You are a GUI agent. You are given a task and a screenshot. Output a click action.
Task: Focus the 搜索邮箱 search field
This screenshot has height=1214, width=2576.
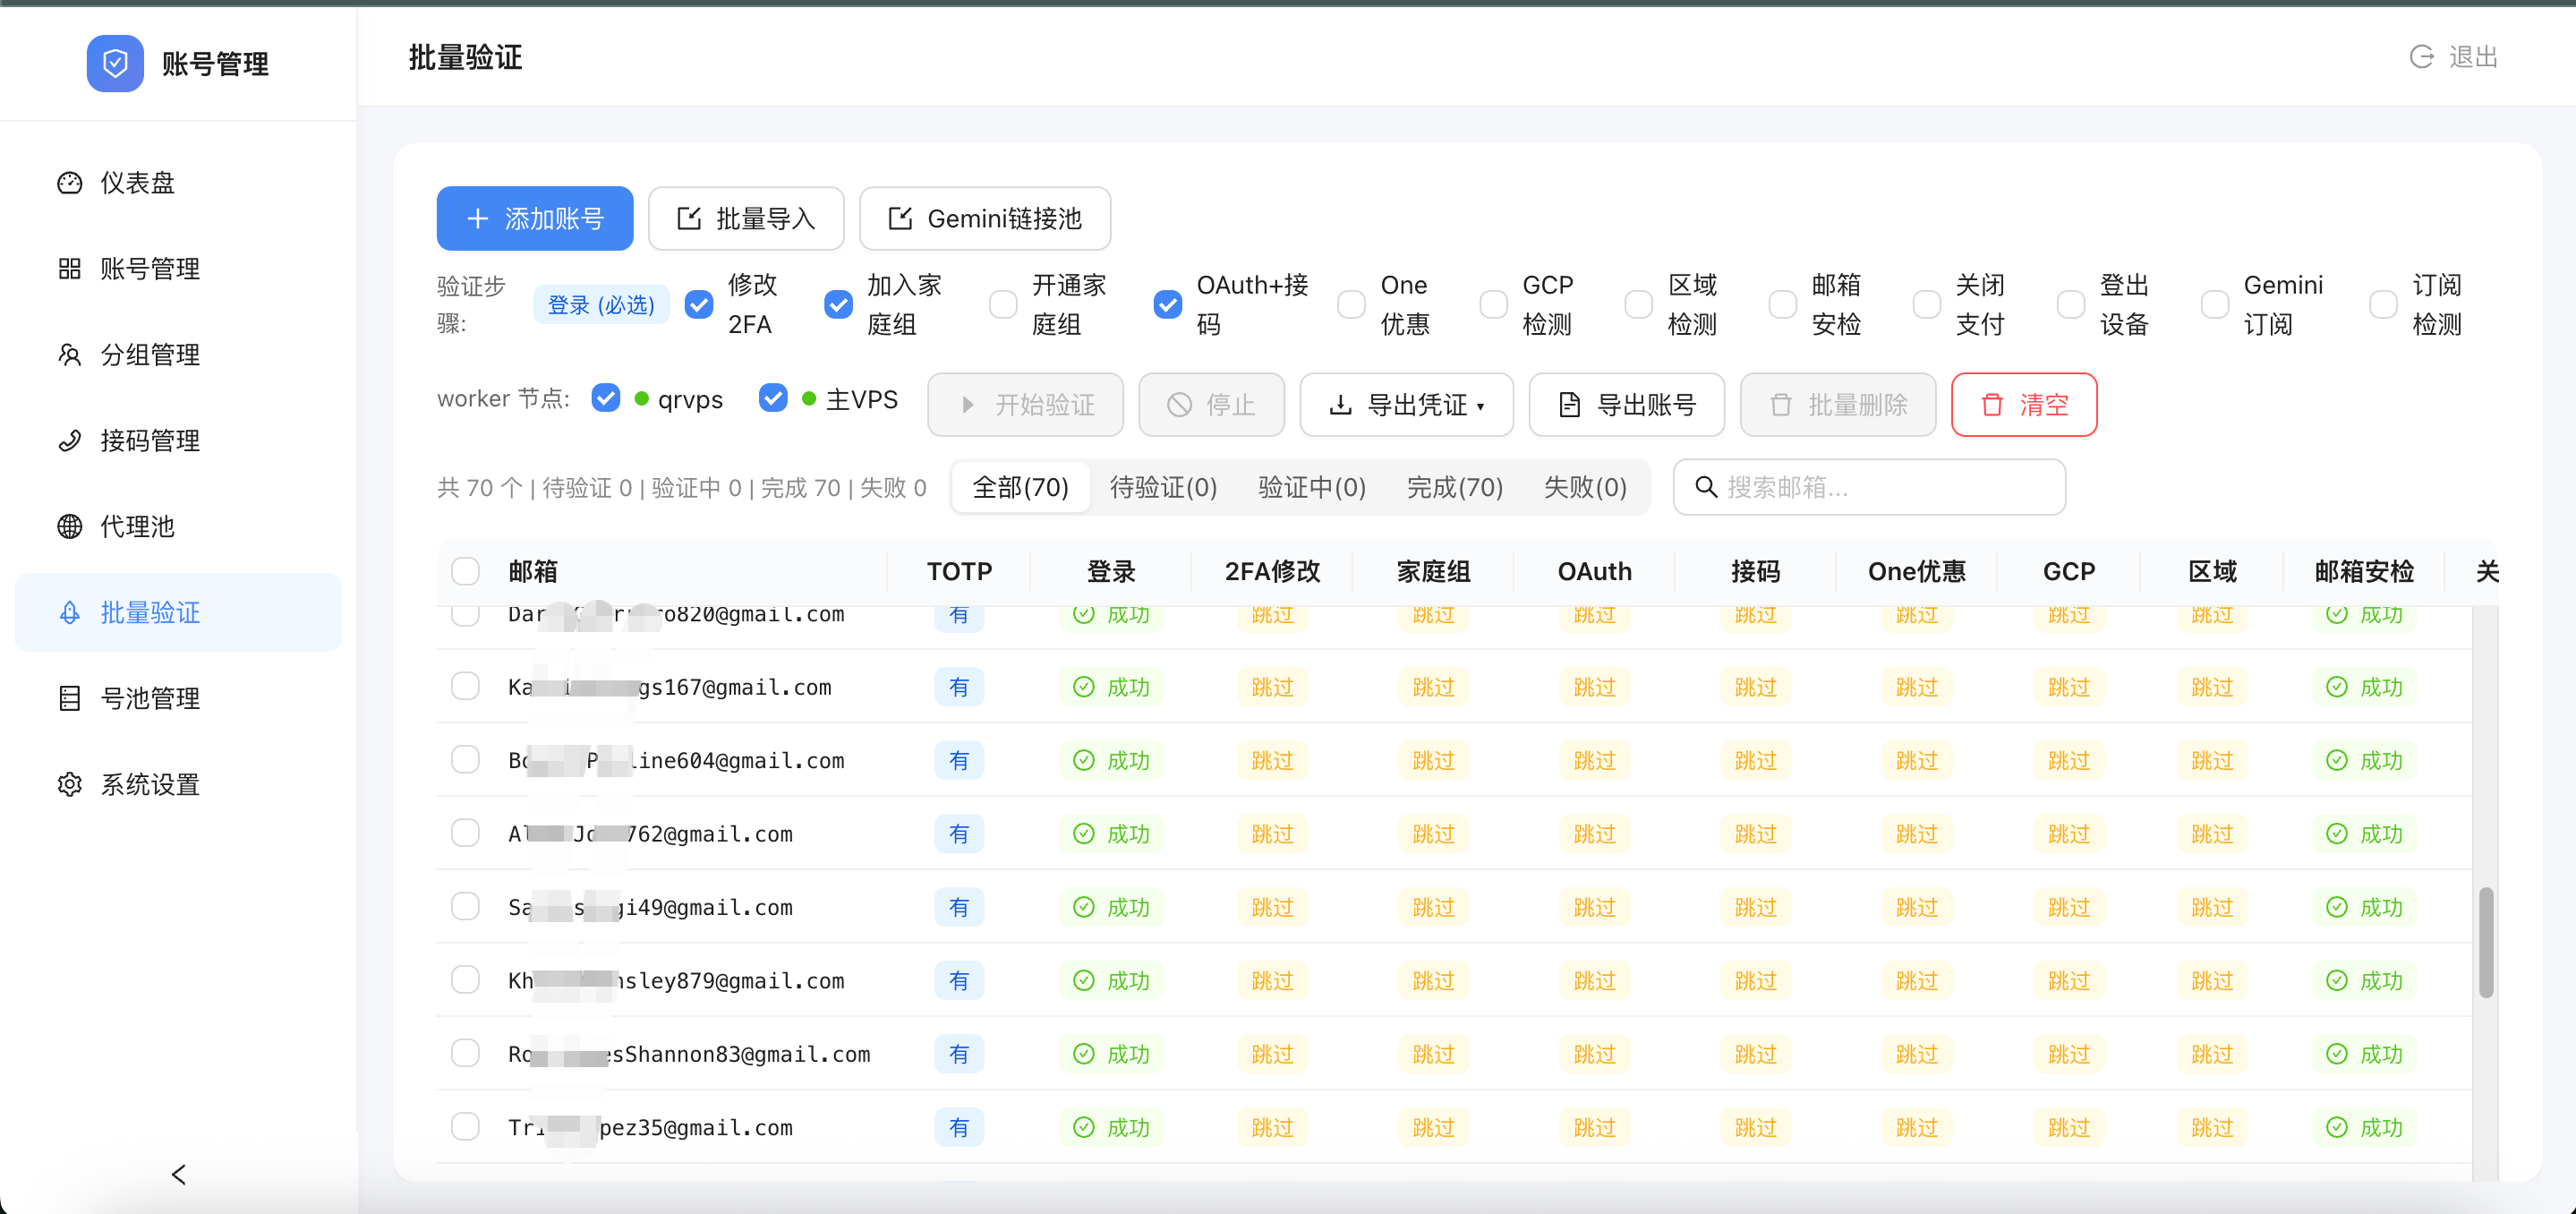(1869, 487)
